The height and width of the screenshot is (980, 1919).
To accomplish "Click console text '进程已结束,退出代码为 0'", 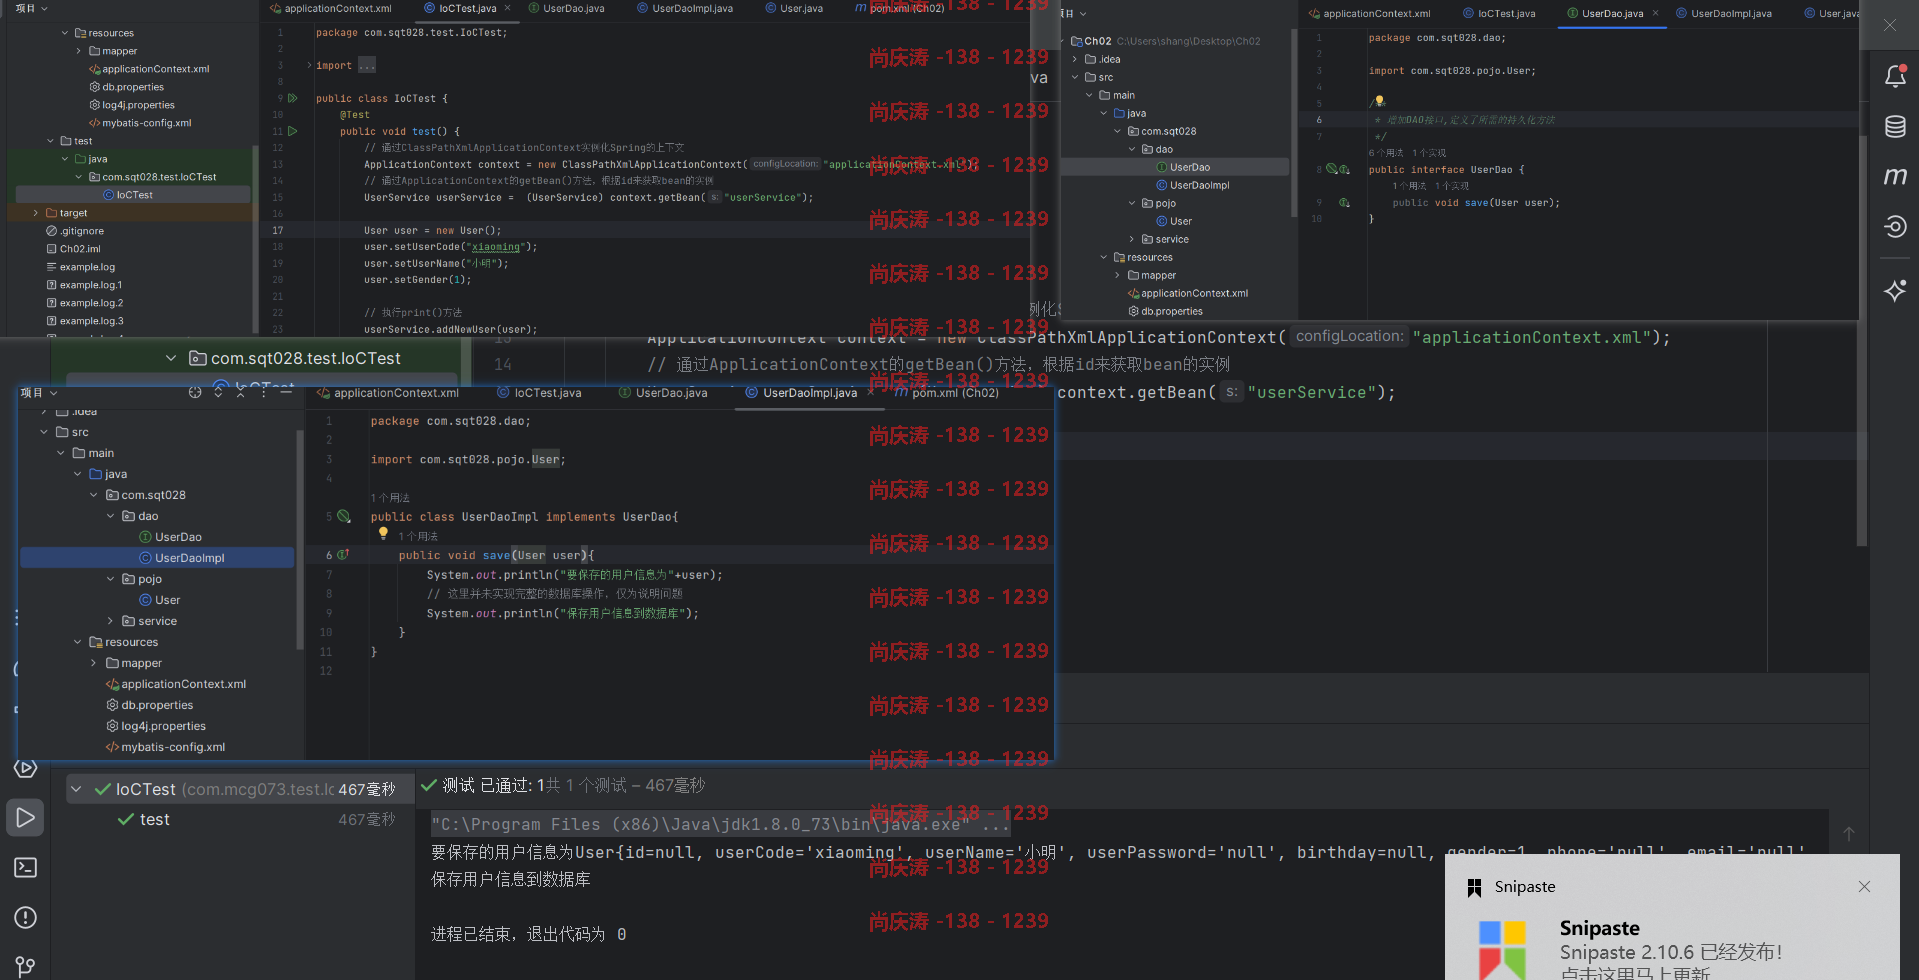I will 528,934.
